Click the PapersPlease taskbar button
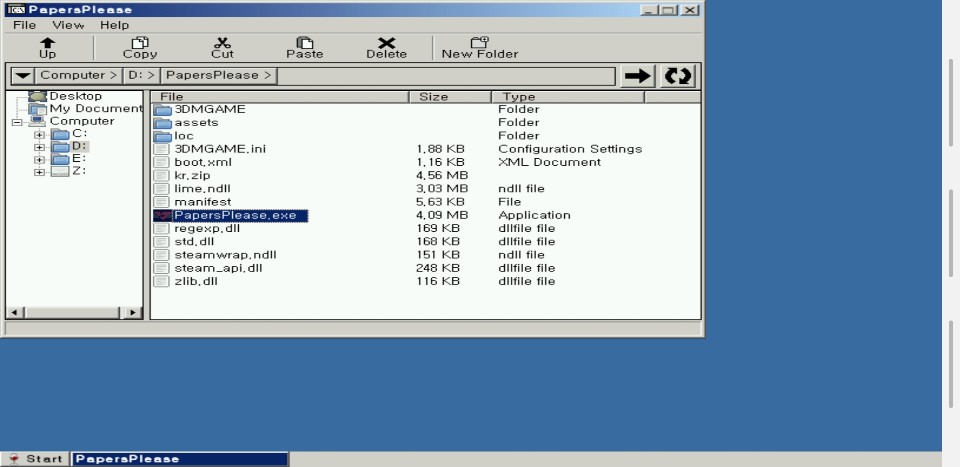960x467 pixels. click(x=180, y=459)
